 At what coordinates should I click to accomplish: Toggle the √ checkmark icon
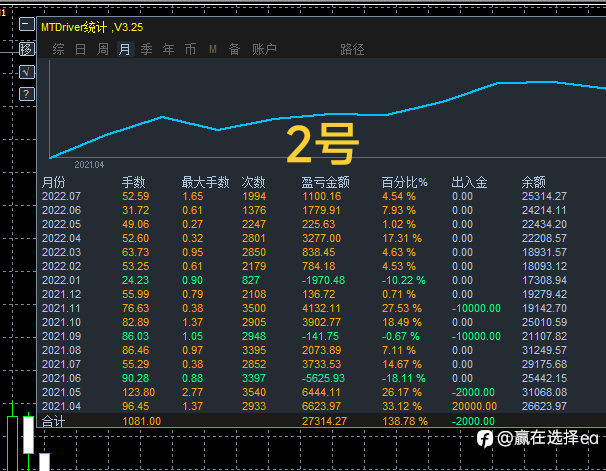[26, 72]
